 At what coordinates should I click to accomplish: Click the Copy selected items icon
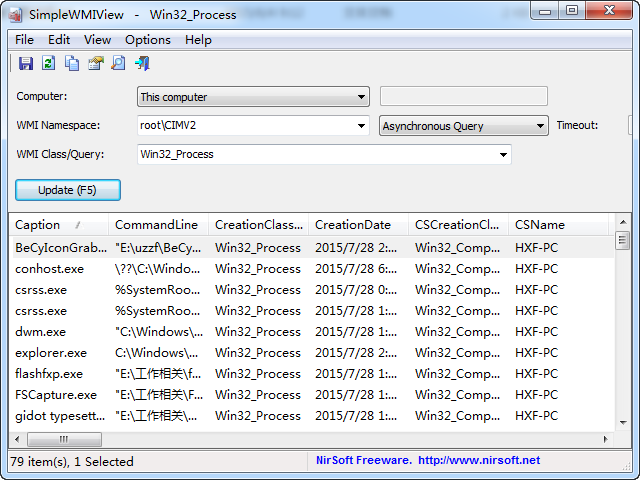(72, 64)
